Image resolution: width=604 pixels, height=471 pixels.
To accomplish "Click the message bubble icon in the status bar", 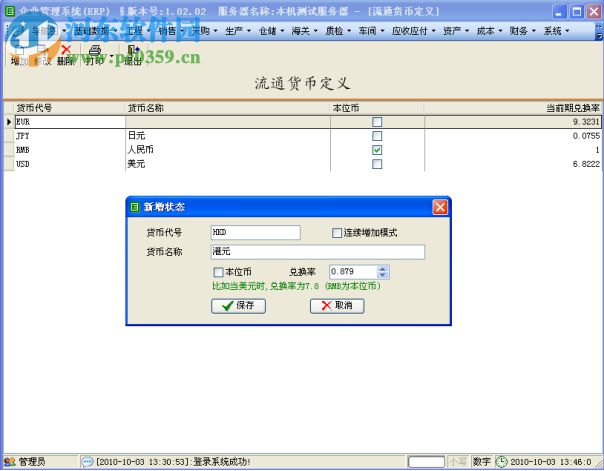I will [x=87, y=461].
